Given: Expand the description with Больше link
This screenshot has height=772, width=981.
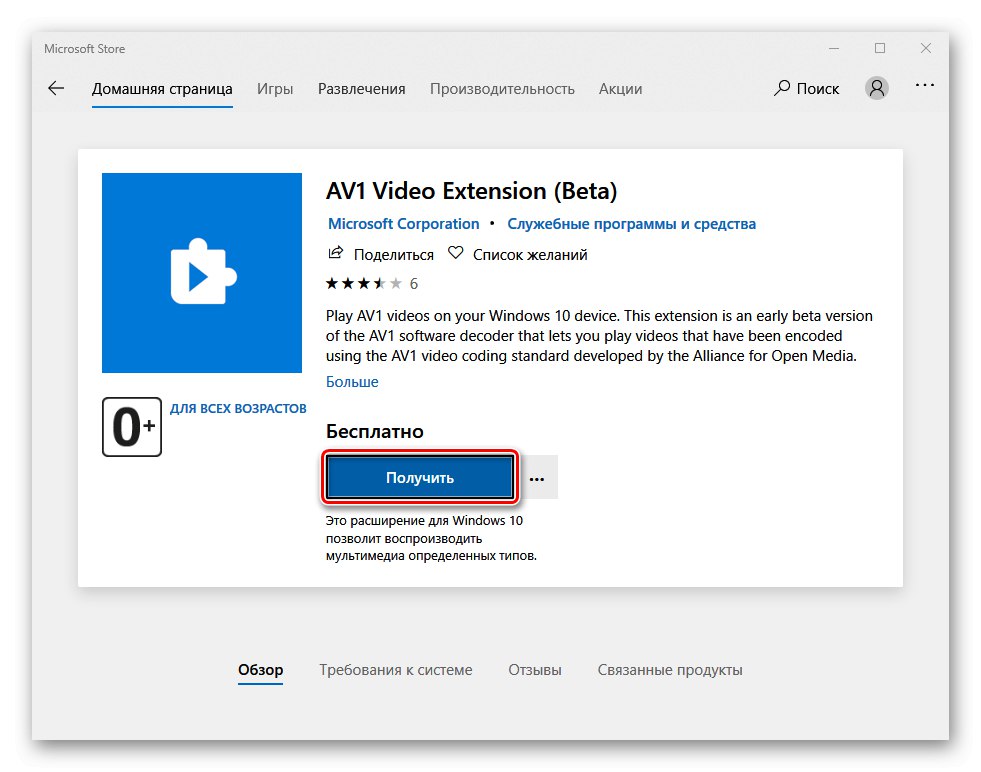Looking at the screenshot, I should (352, 382).
